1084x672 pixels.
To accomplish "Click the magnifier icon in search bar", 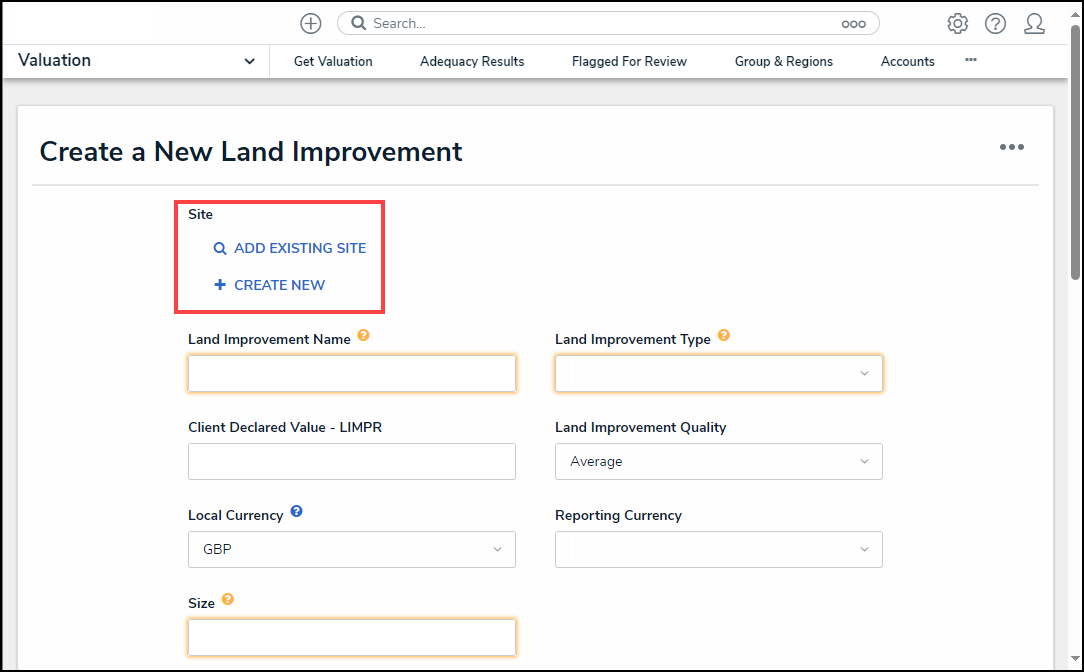I will (x=358, y=23).
